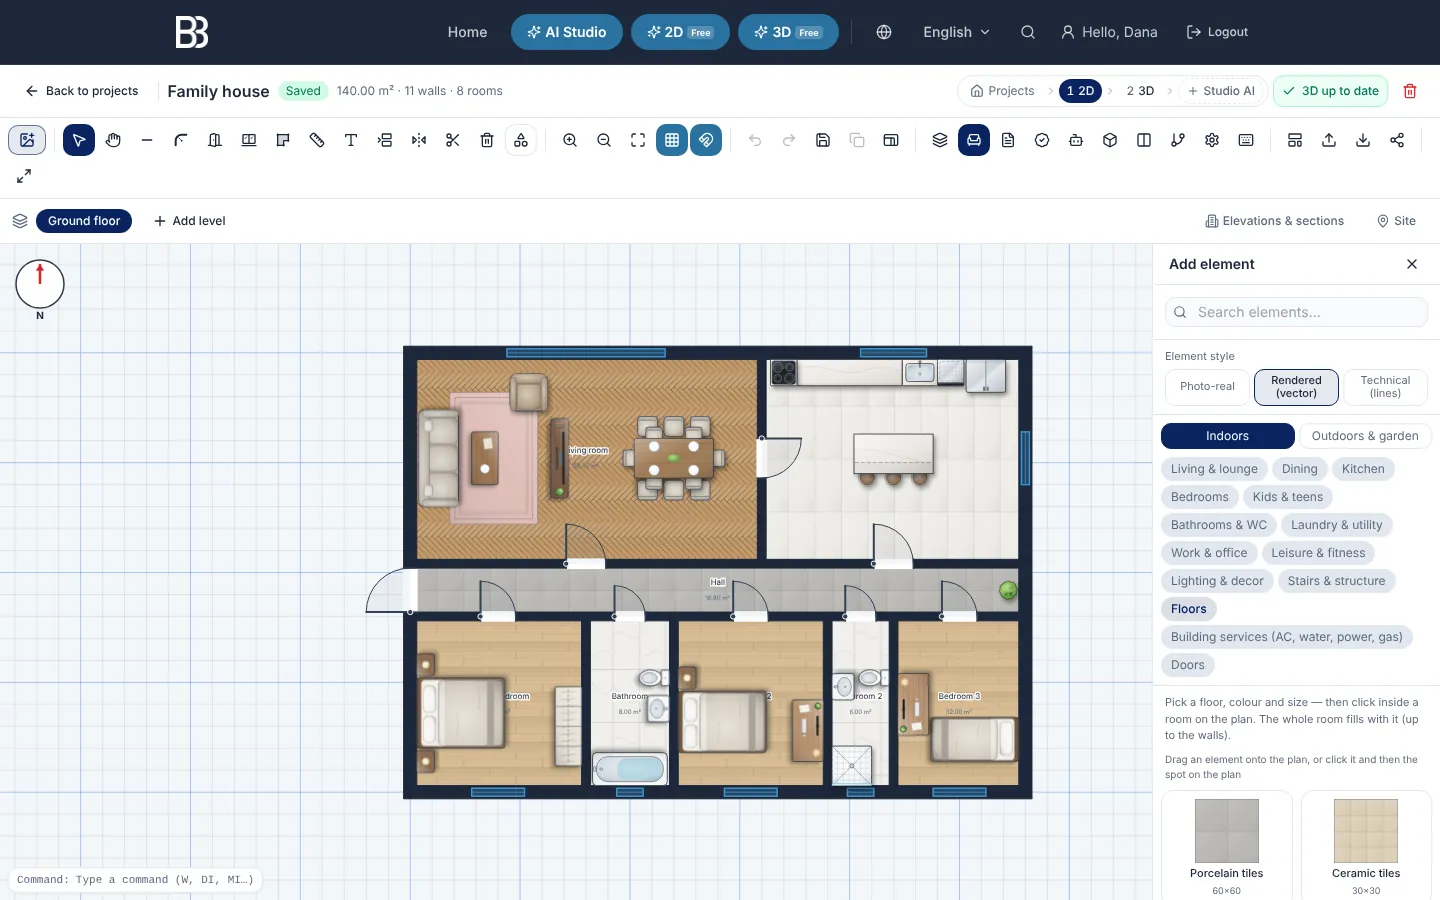This screenshot has height=900, width=1440.
Task: Open the English language dropdown
Action: [x=956, y=32]
